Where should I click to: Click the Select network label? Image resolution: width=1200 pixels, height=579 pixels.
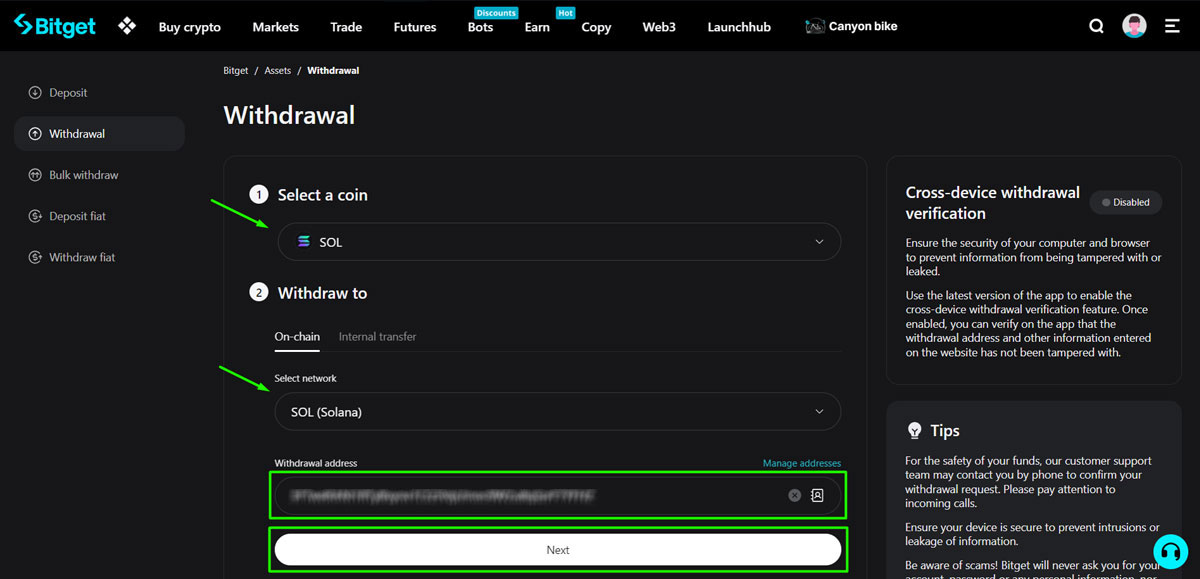pos(306,378)
